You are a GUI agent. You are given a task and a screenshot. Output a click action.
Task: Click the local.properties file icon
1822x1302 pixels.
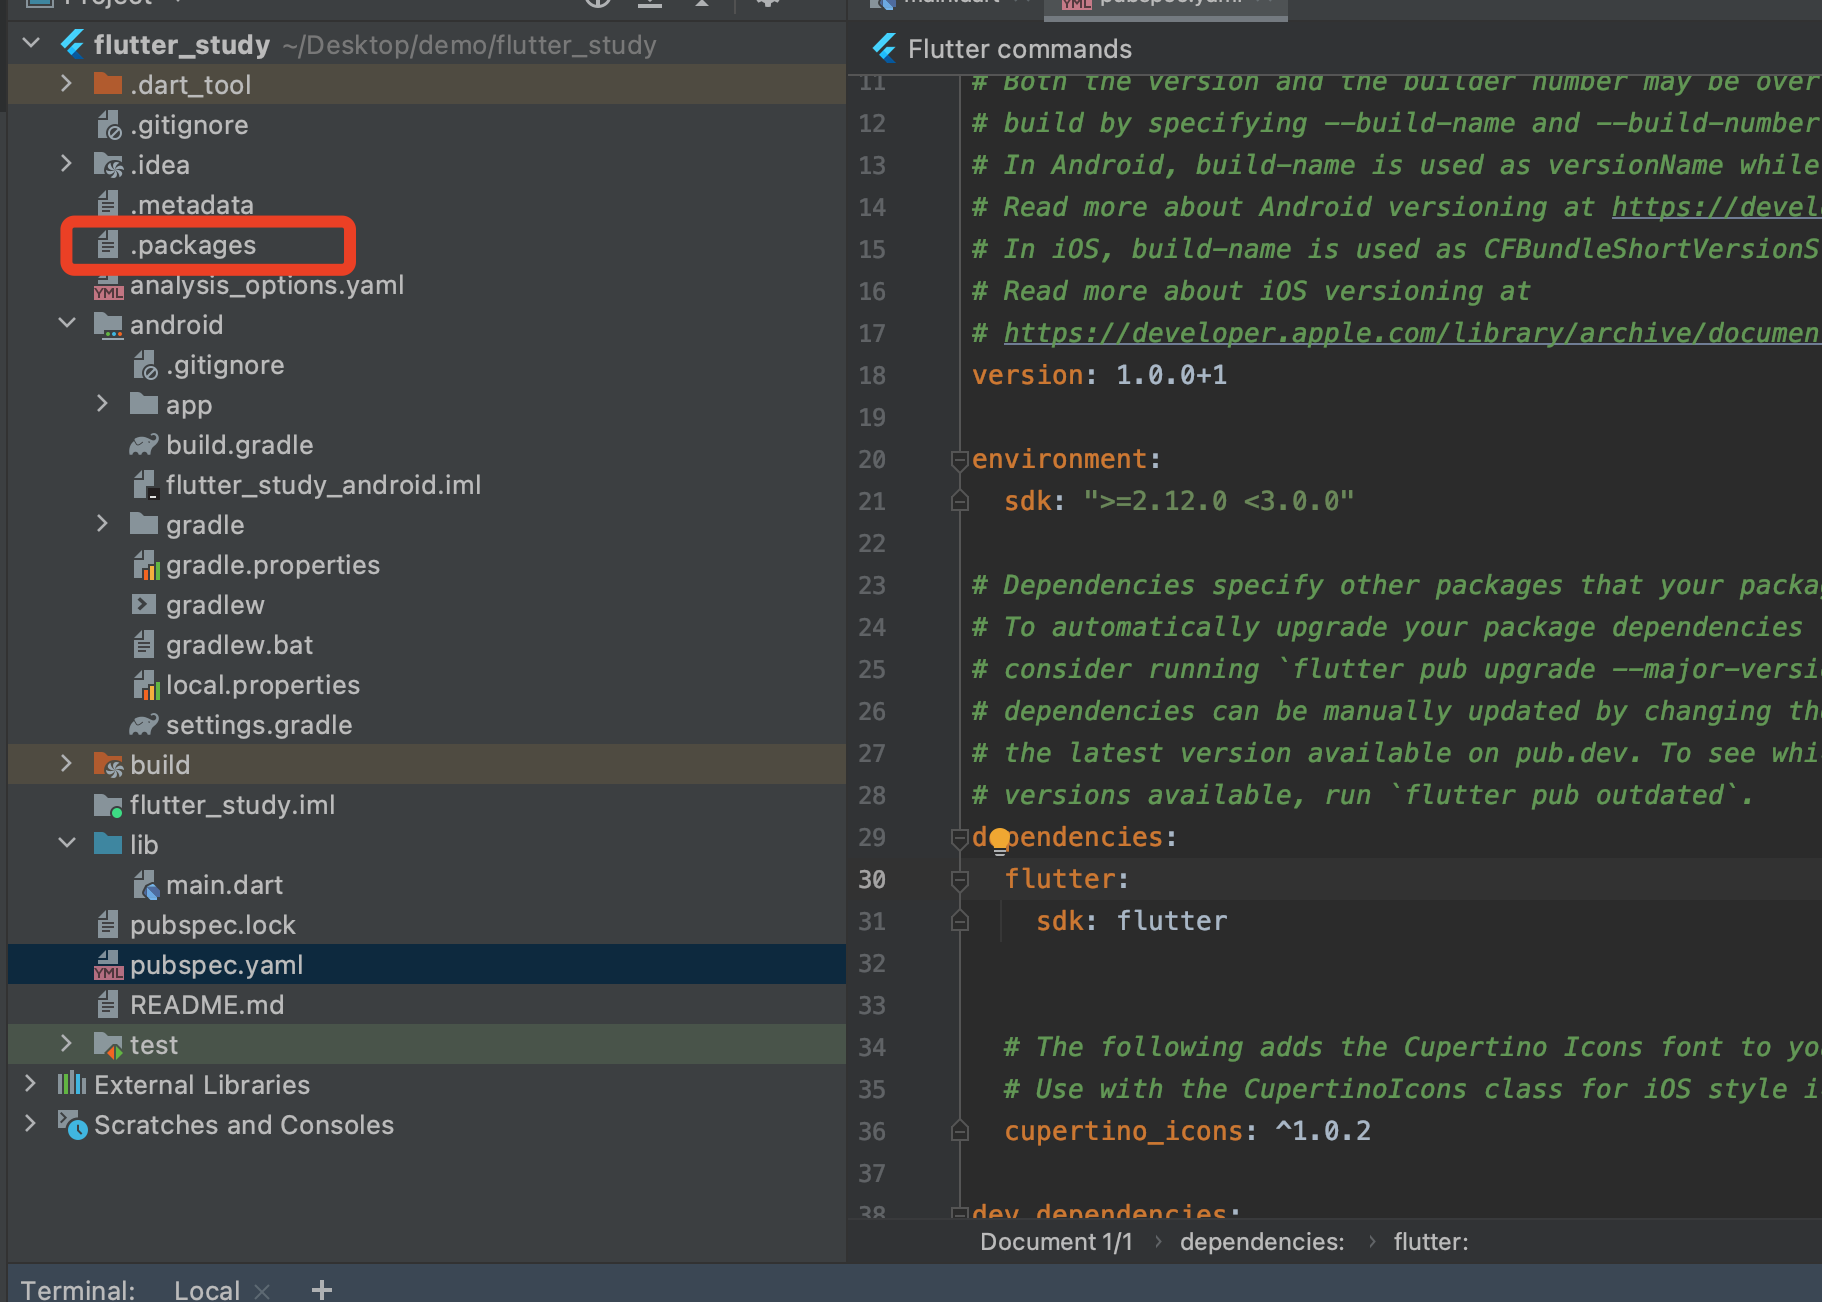pyautogui.click(x=146, y=686)
